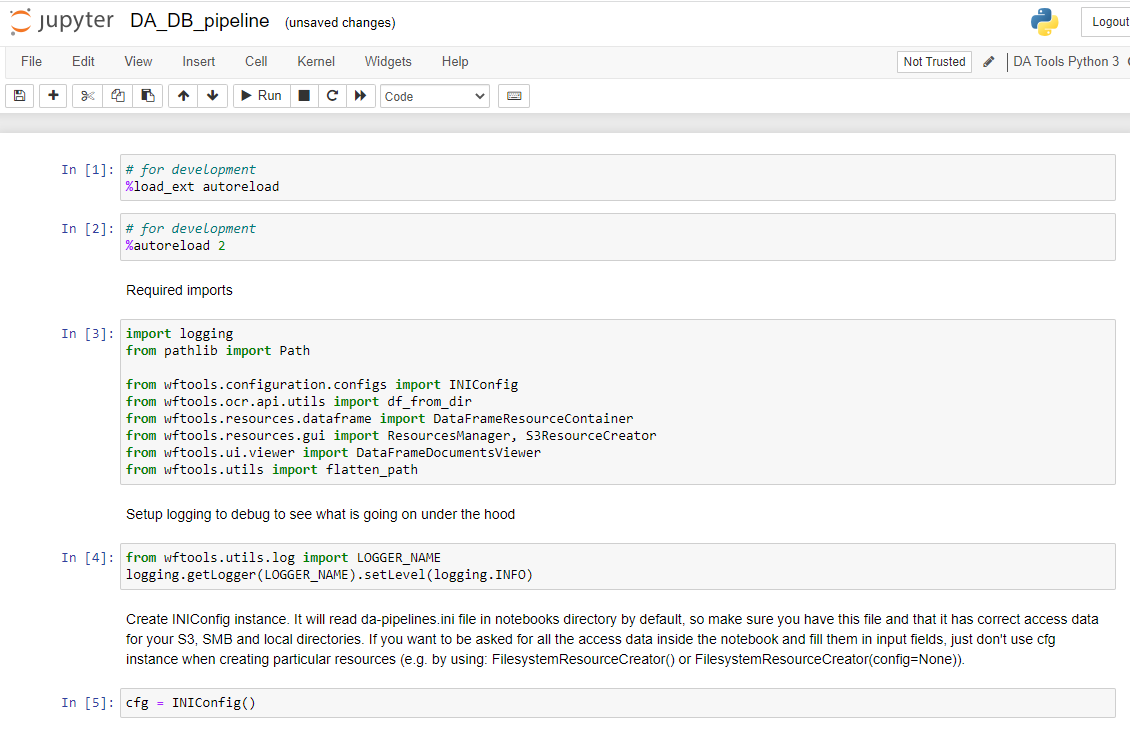Screen dimensions: 1130x740
Task: Click the 'import logging' code line
Action: point(179,334)
